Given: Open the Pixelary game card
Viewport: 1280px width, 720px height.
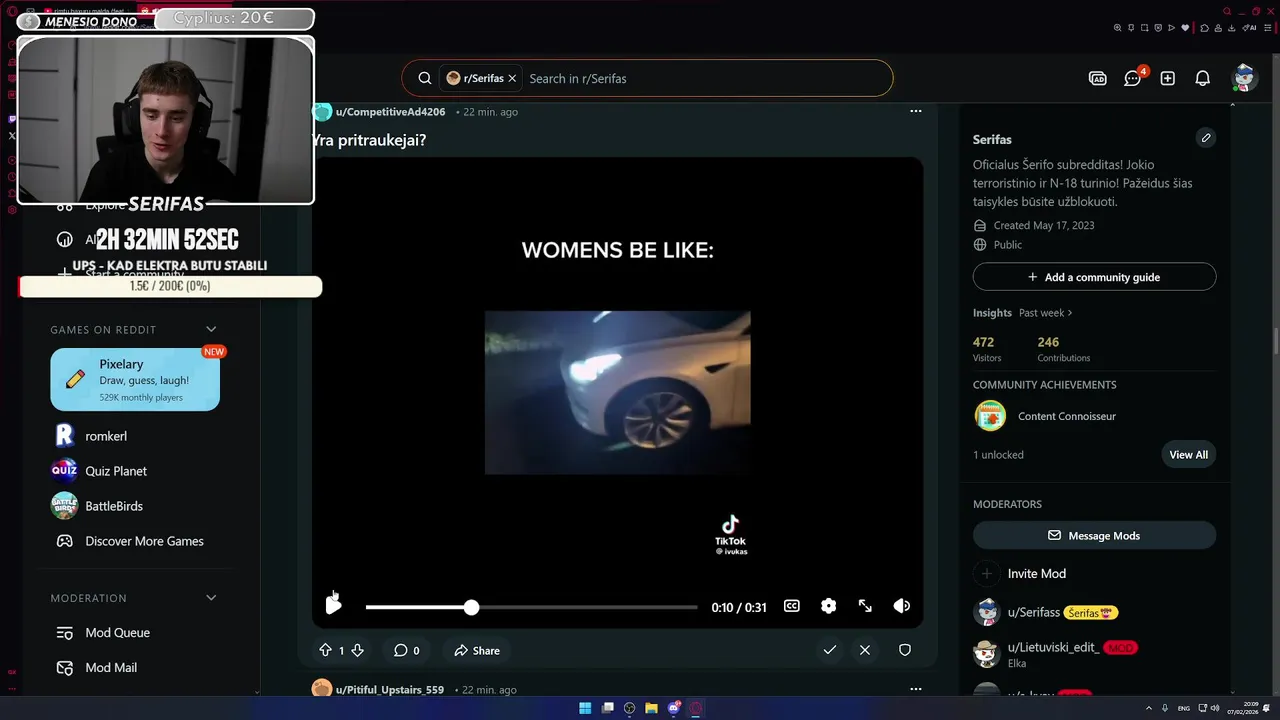Looking at the screenshot, I should click(x=135, y=379).
